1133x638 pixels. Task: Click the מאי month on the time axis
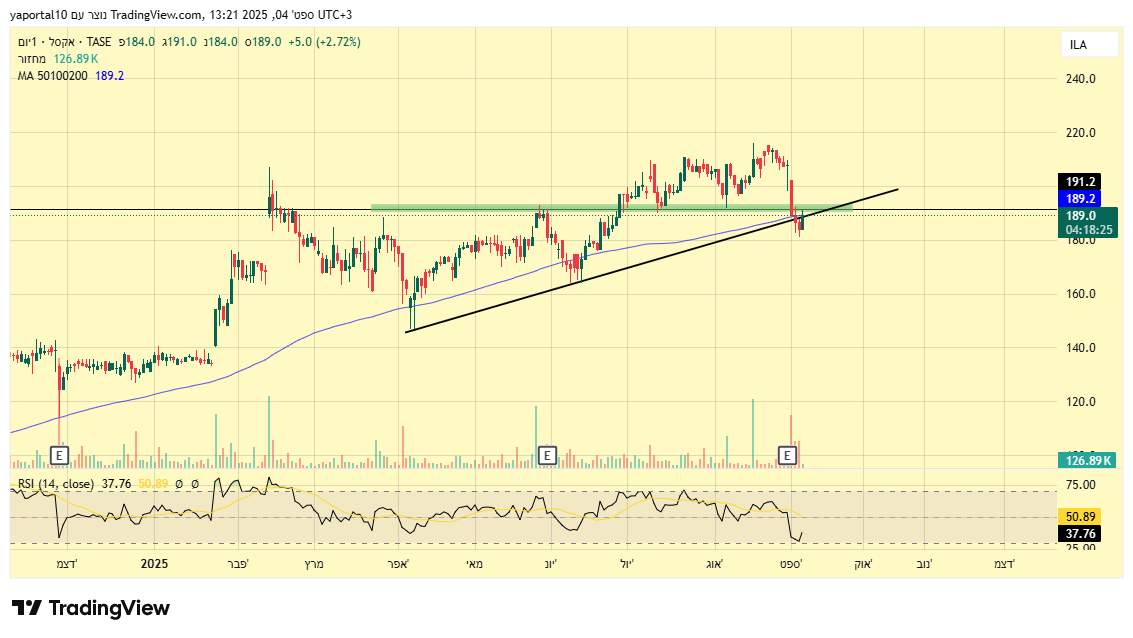click(475, 564)
